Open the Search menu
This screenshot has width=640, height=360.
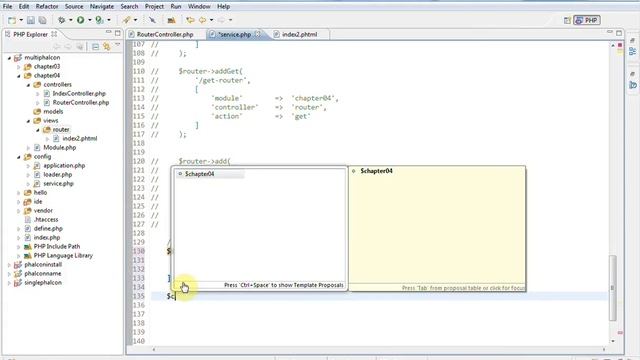(129, 7)
